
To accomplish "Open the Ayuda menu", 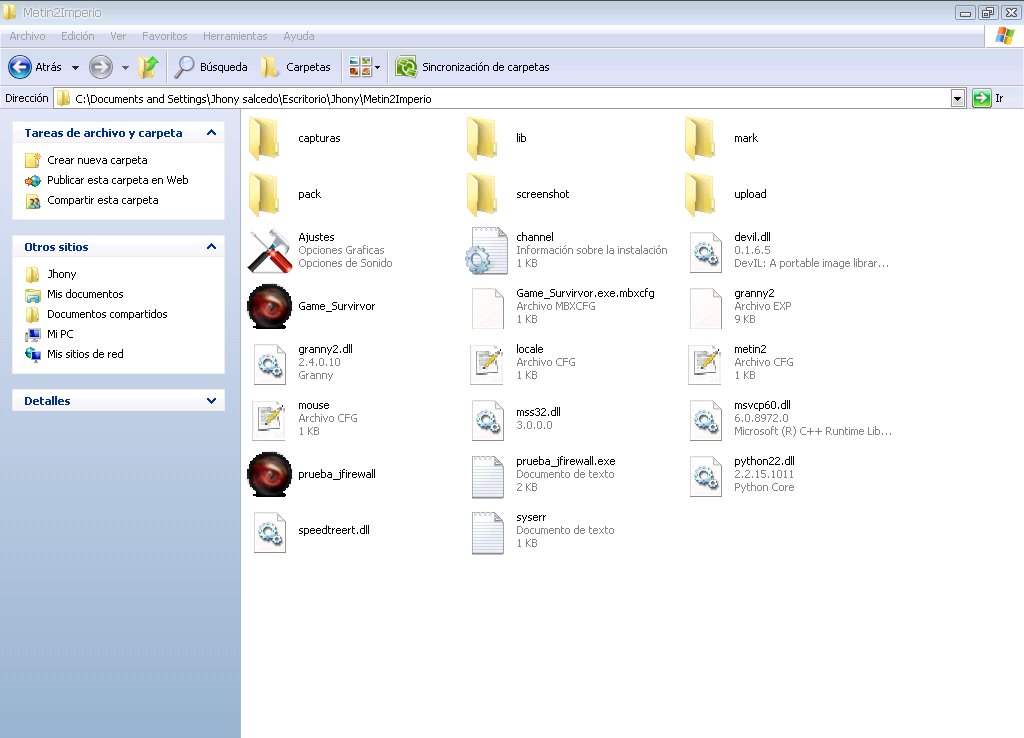I will click(298, 36).
